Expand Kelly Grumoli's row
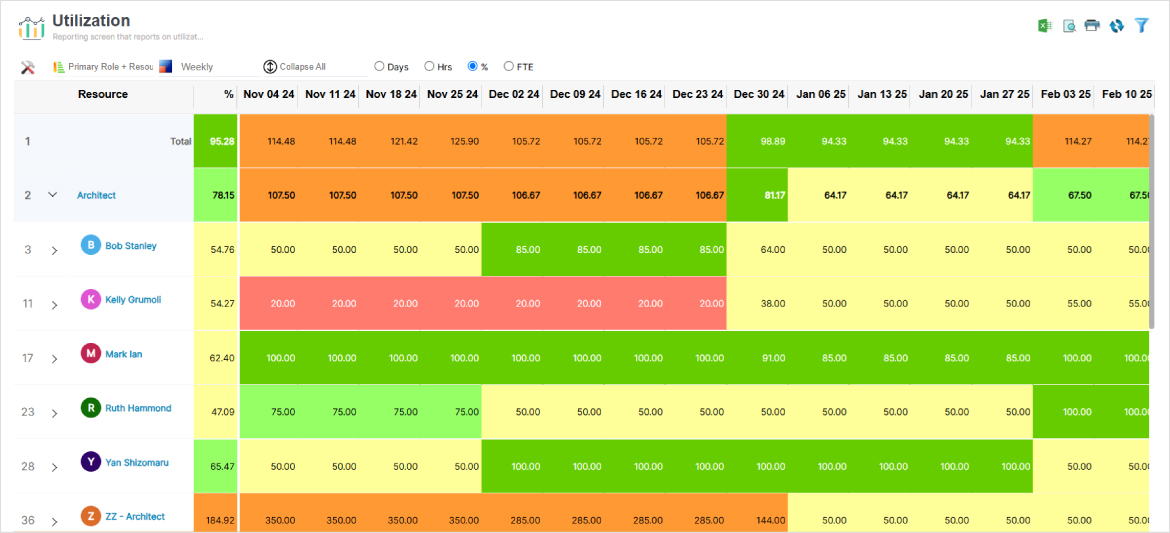1170x533 pixels. click(x=54, y=305)
